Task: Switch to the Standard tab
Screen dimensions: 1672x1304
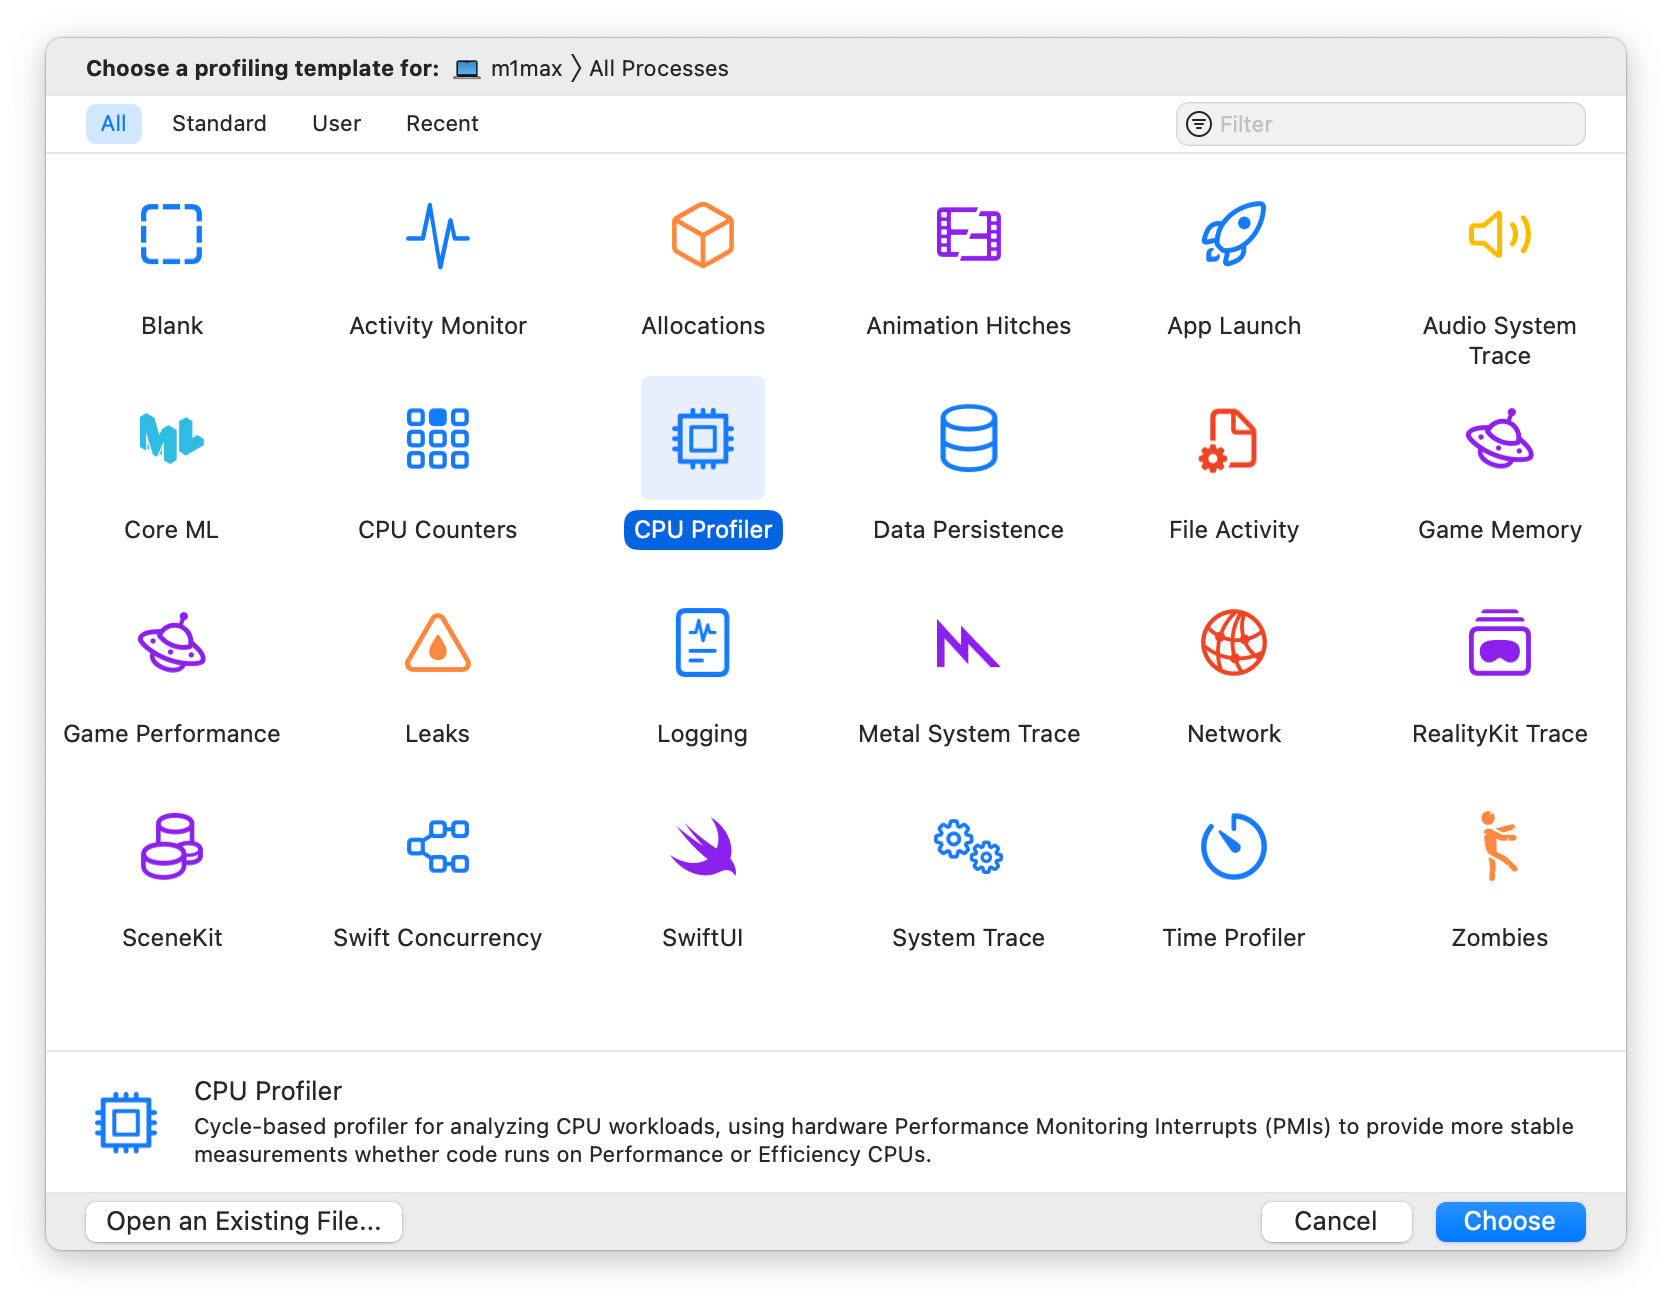Action: 219,123
